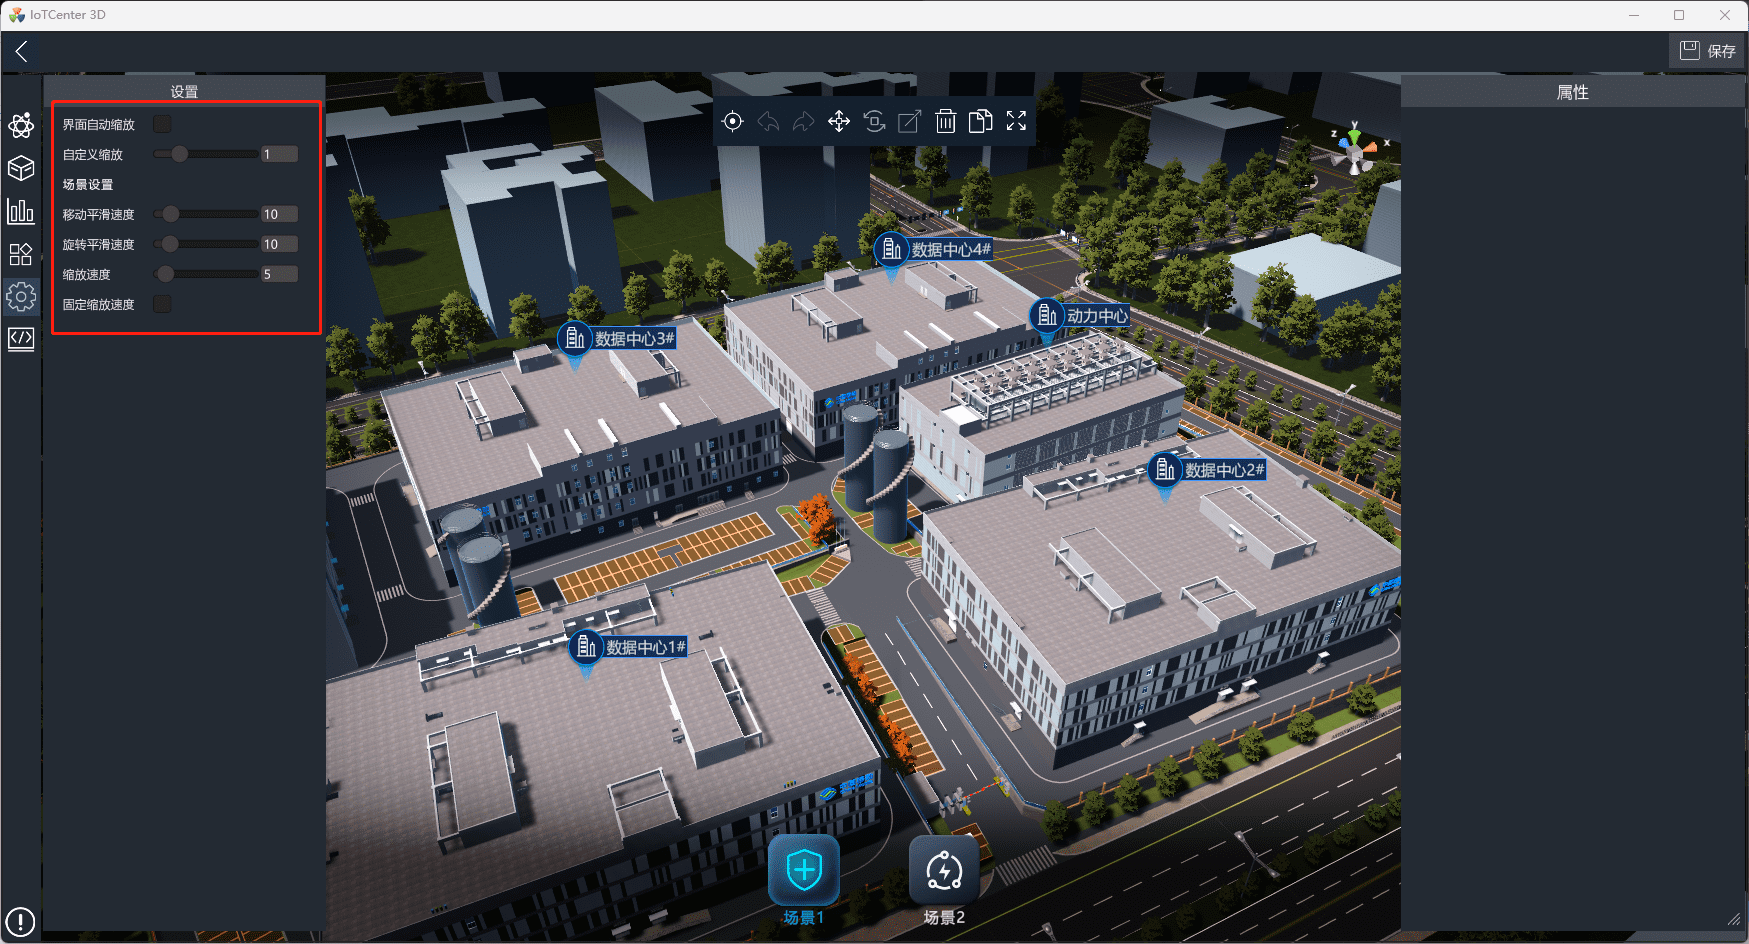The height and width of the screenshot is (944, 1749).
Task: Click the XYZ axis orientation gizmo
Action: pos(1357,150)
